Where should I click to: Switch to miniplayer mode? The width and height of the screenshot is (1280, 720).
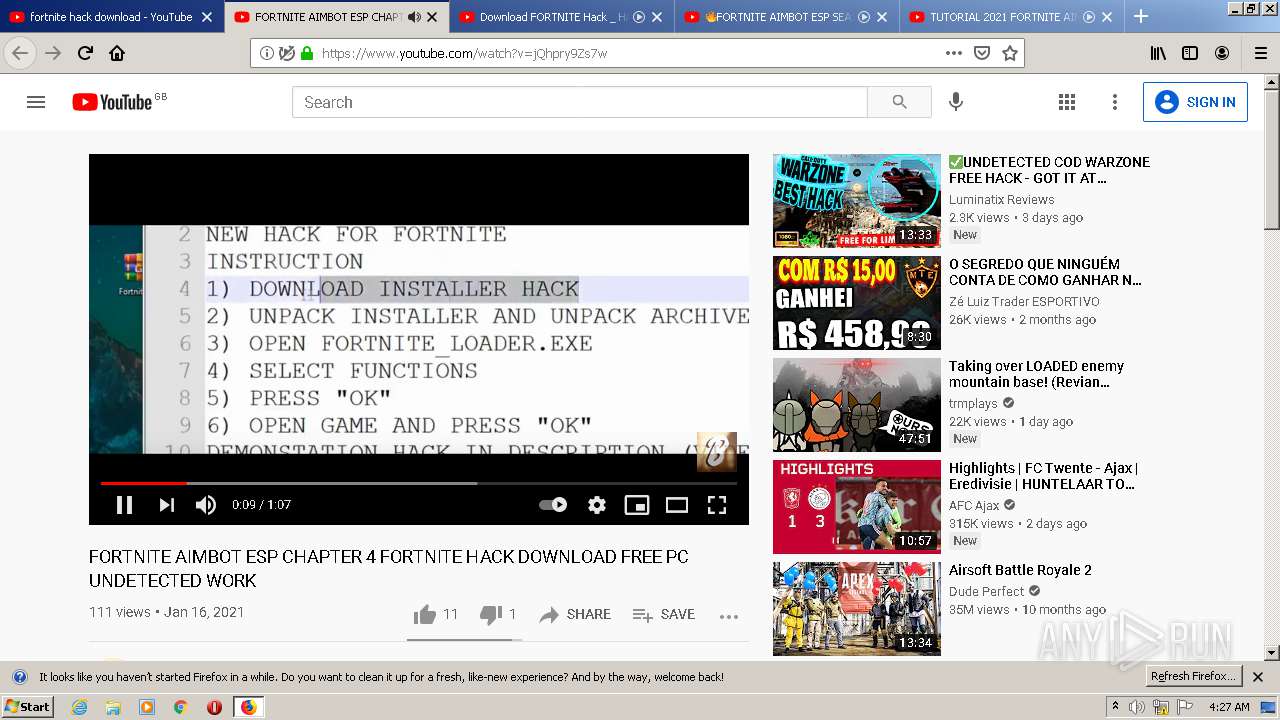(x=637, y=505)
